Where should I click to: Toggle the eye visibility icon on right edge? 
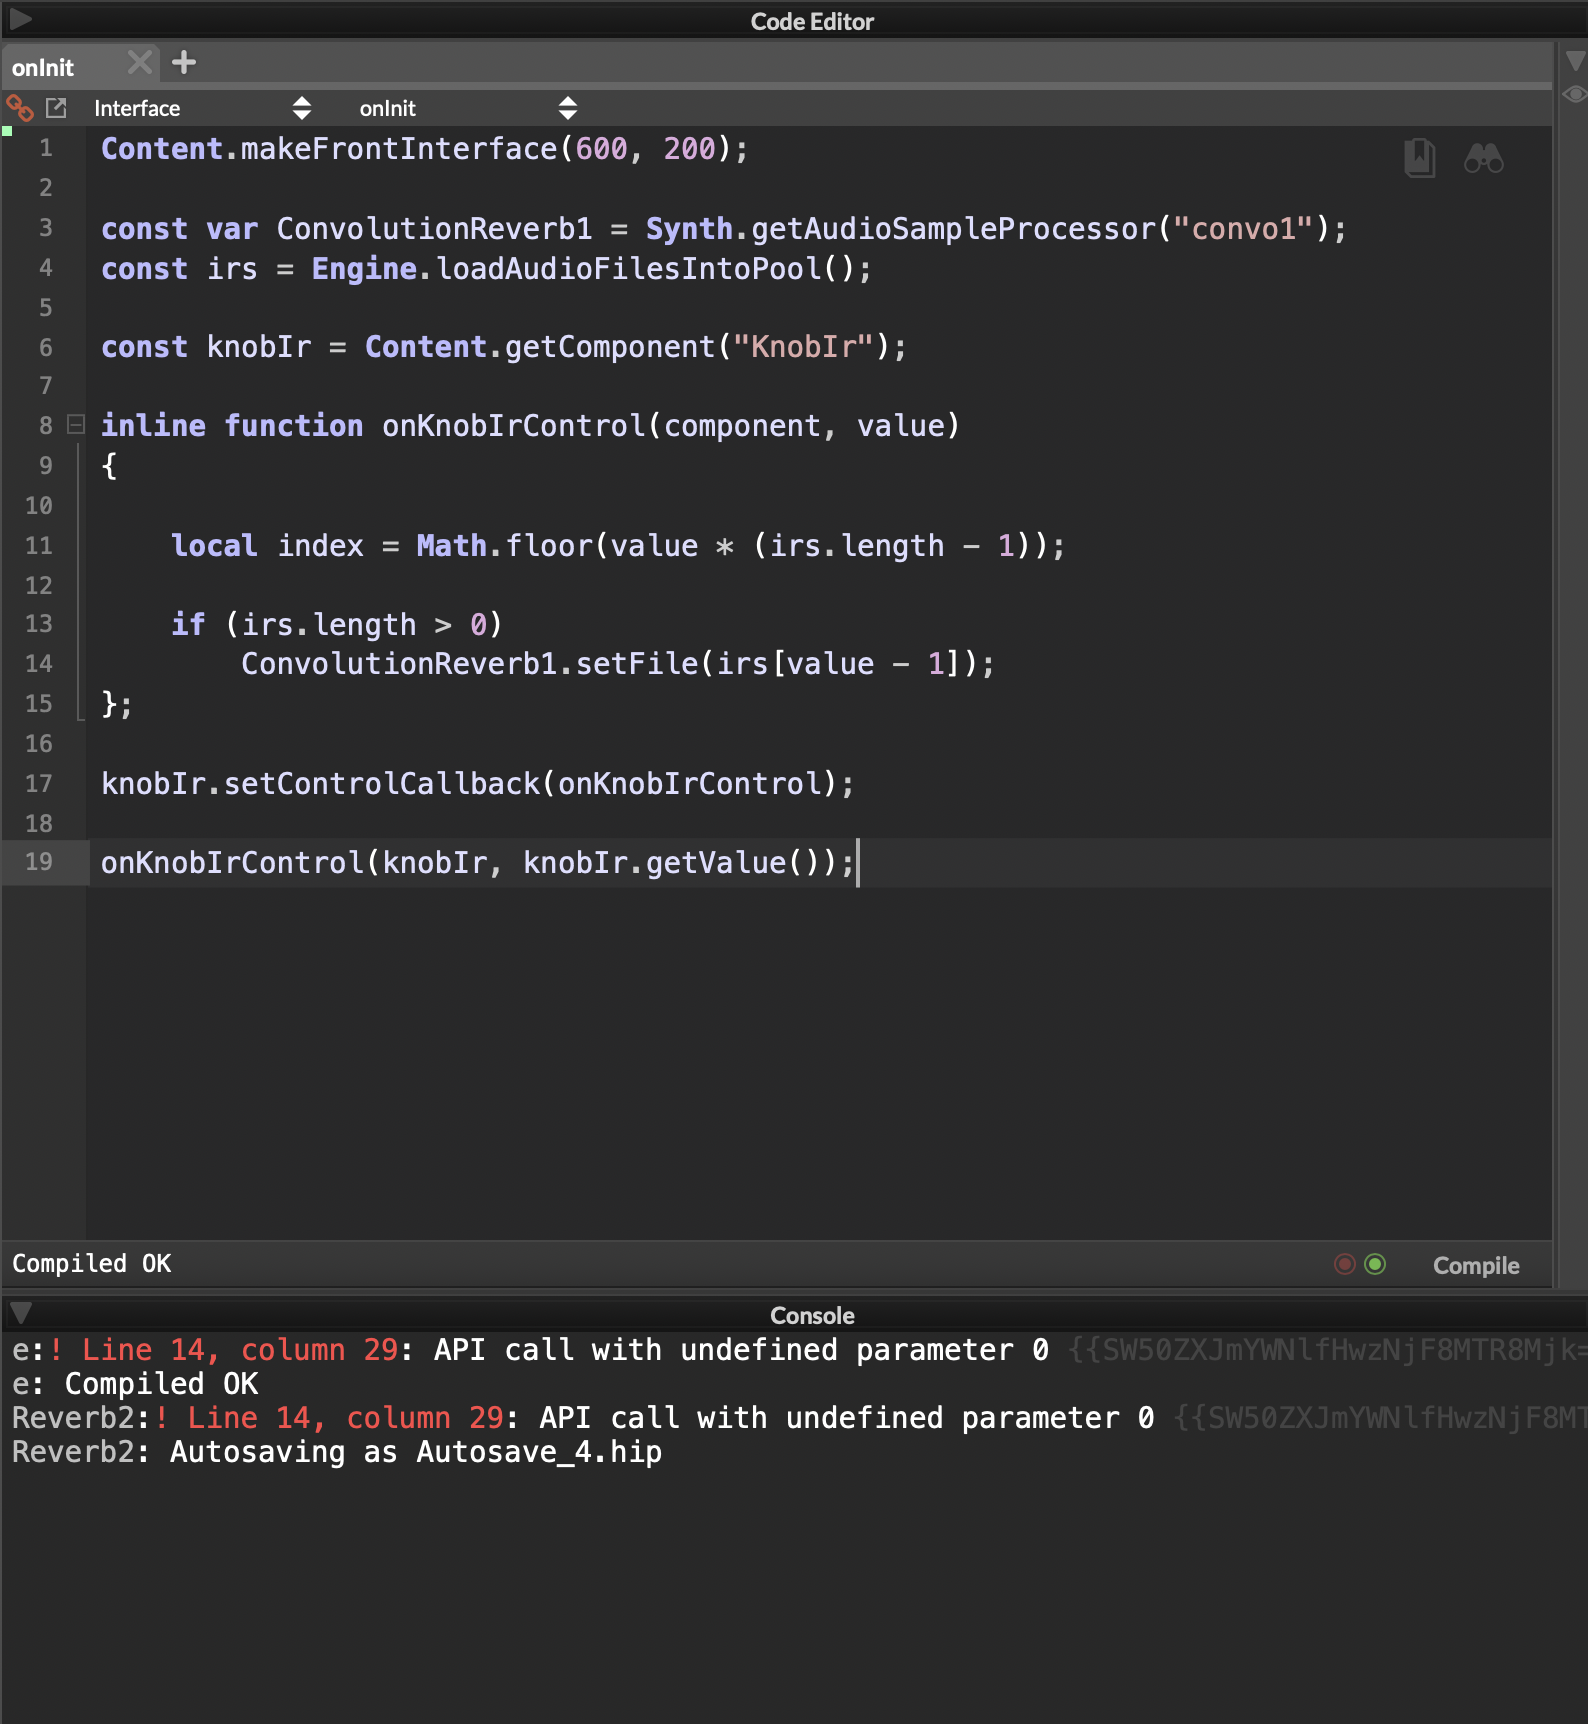pos(1575,95)
